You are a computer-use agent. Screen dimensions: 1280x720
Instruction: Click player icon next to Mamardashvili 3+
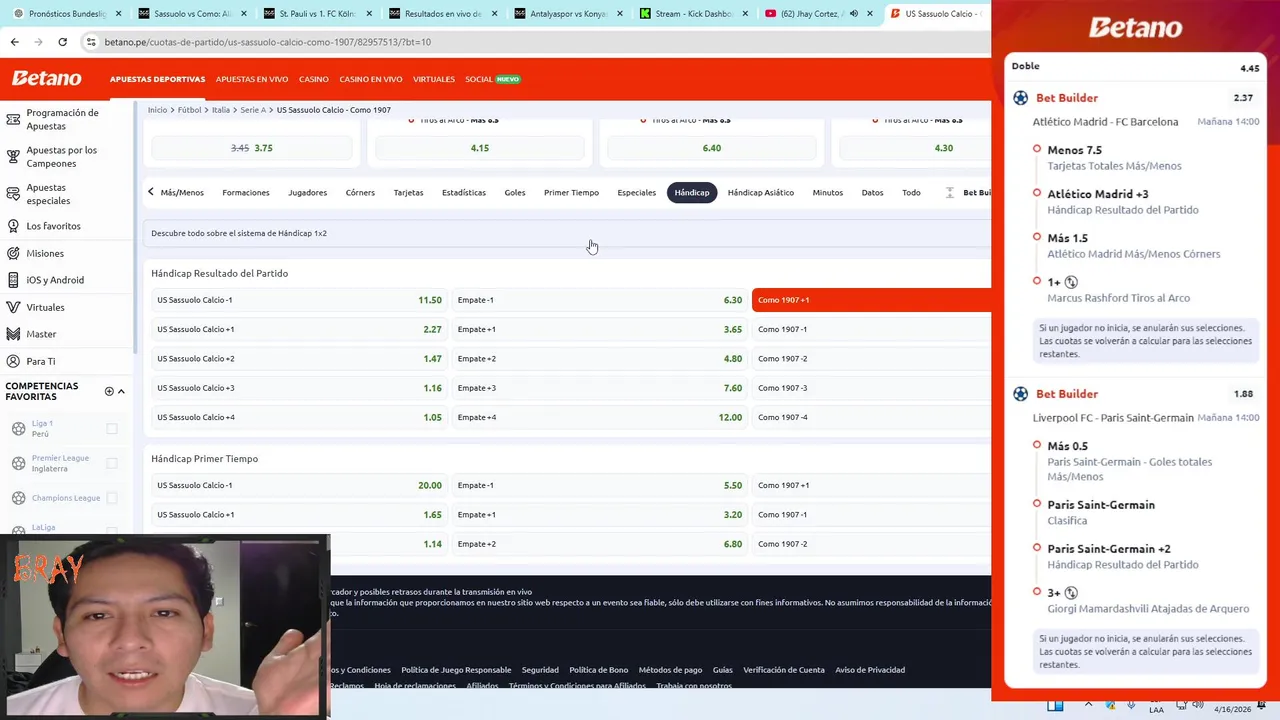[1071, 593]
